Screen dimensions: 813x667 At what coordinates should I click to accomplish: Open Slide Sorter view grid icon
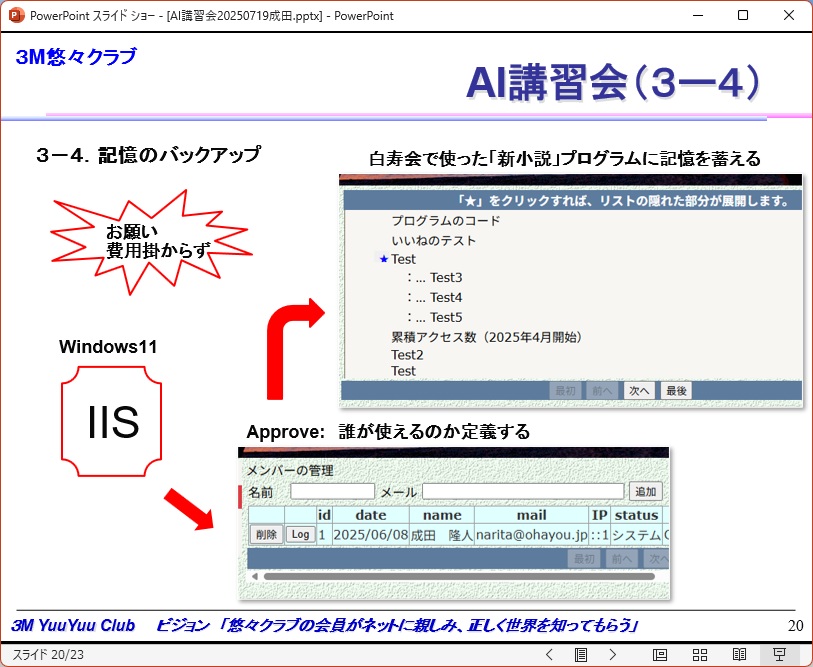[x=700, y=655]
